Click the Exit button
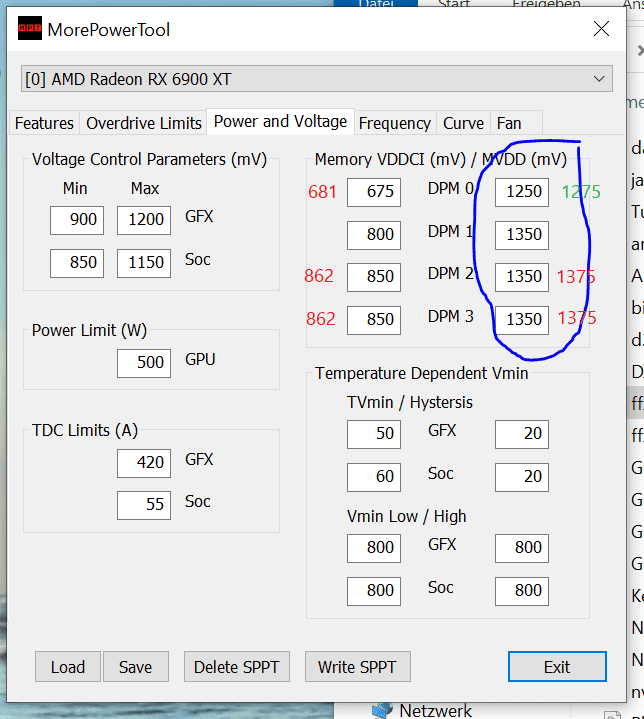 557,667
